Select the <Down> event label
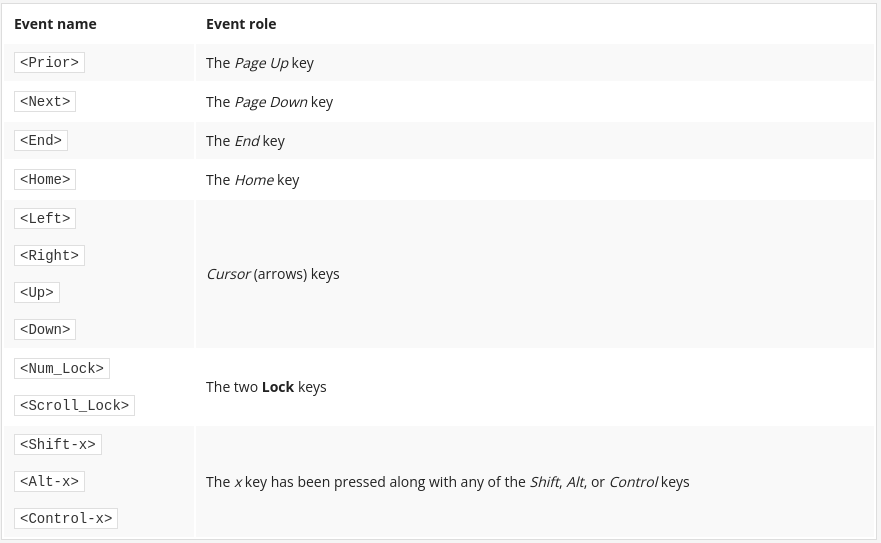 45,330
